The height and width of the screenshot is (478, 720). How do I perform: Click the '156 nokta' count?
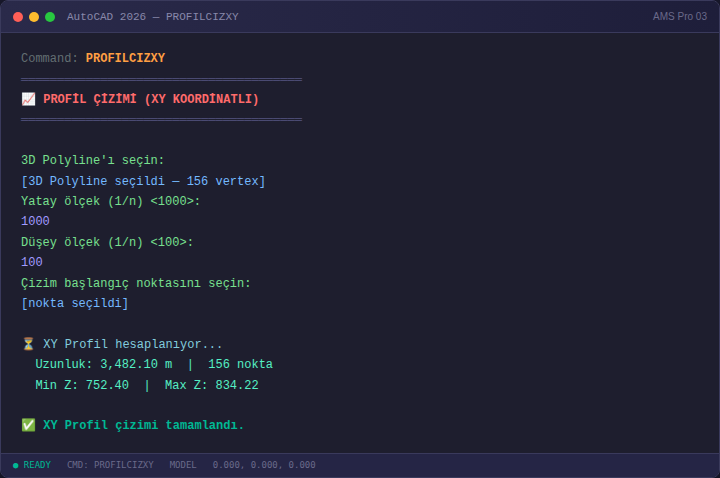point(240,364)
